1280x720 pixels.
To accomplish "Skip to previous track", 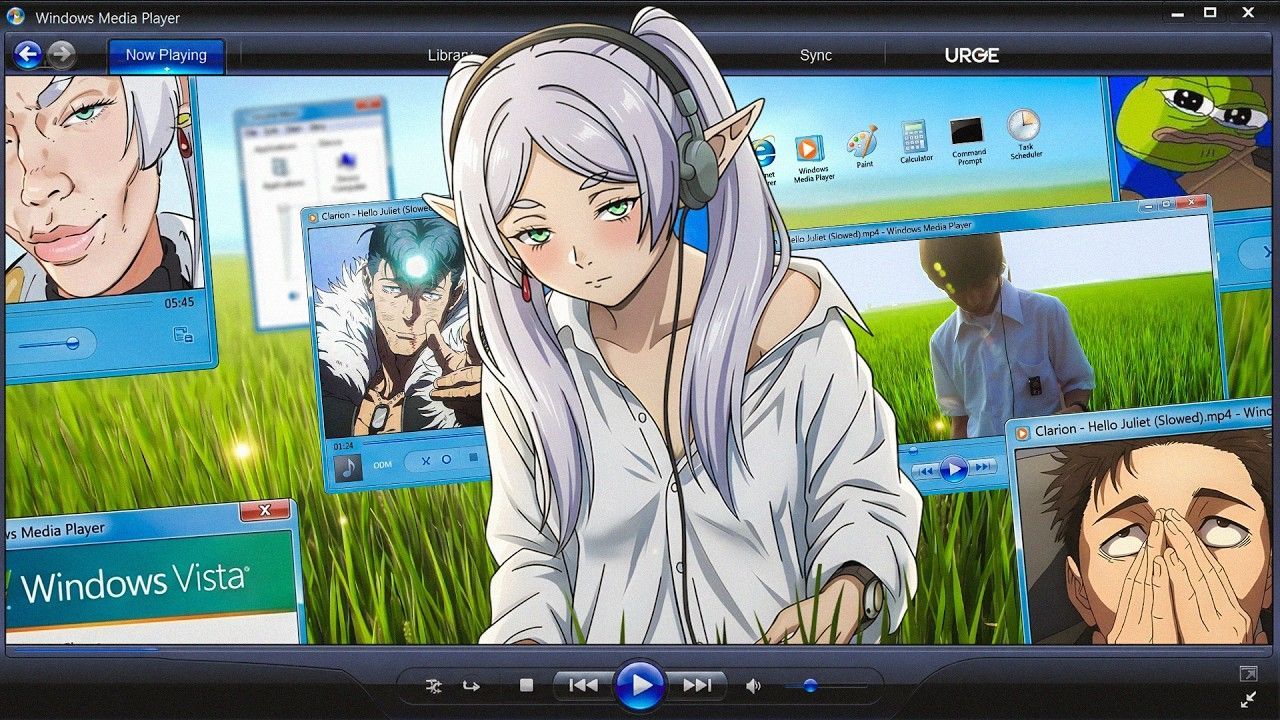I will tap(583, 686).
